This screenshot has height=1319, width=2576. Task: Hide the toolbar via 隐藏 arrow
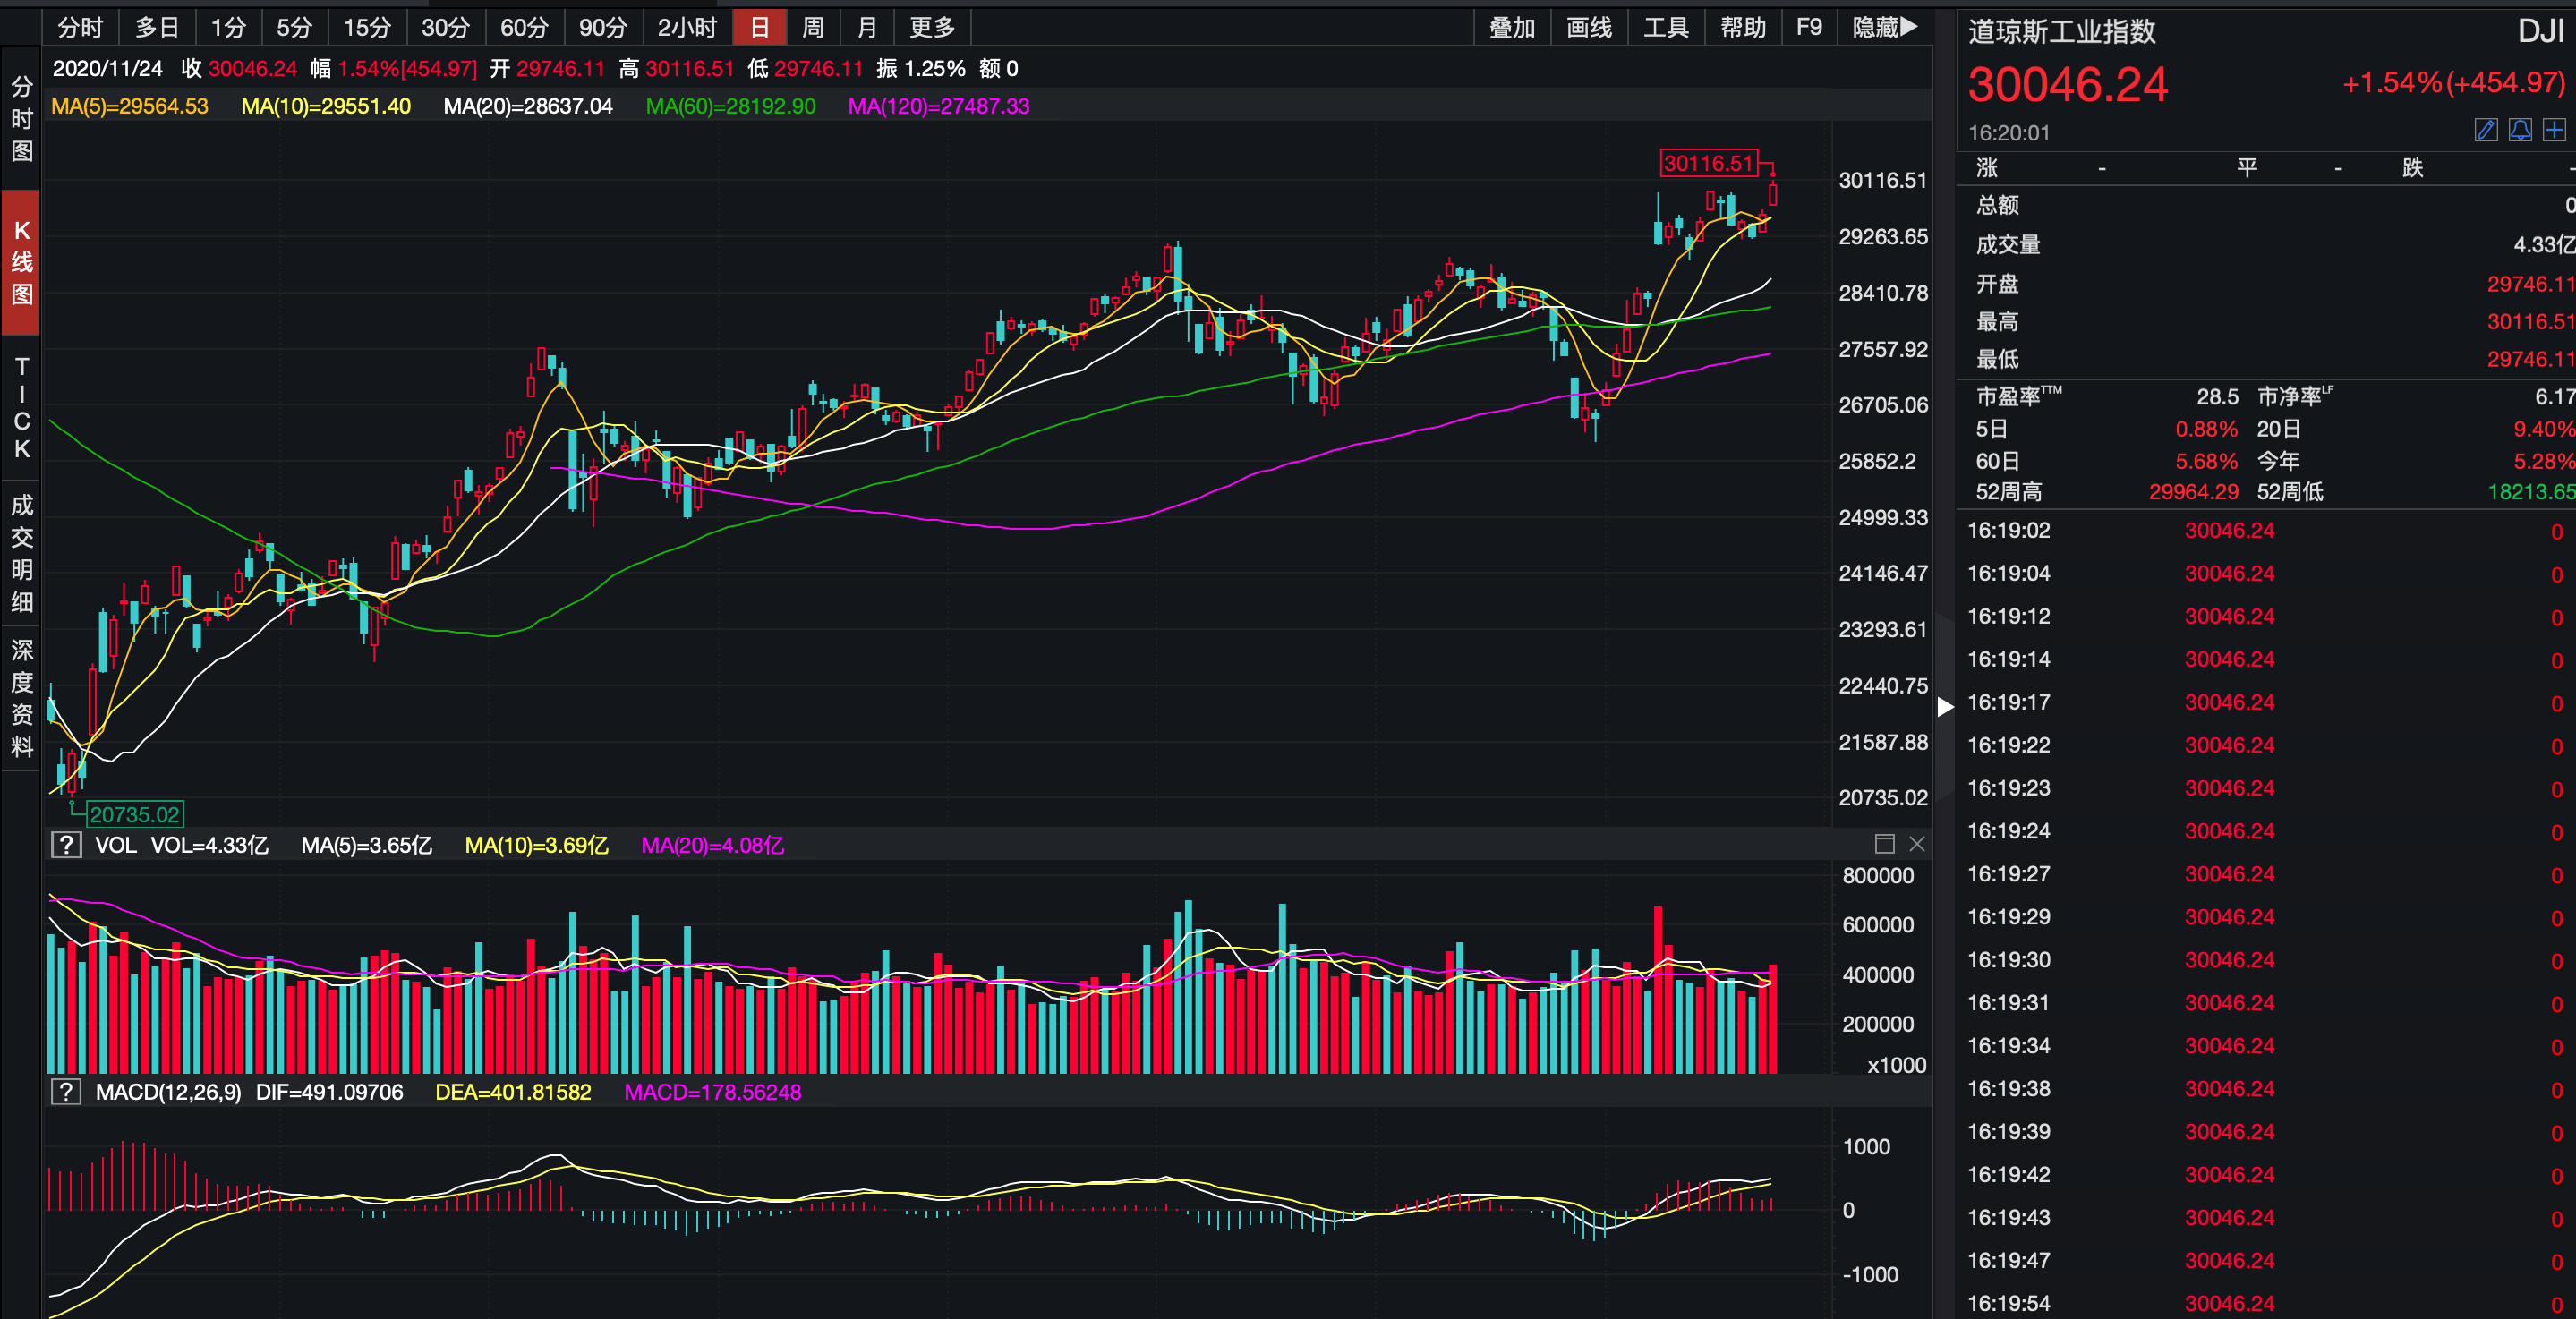(1884, 27)
